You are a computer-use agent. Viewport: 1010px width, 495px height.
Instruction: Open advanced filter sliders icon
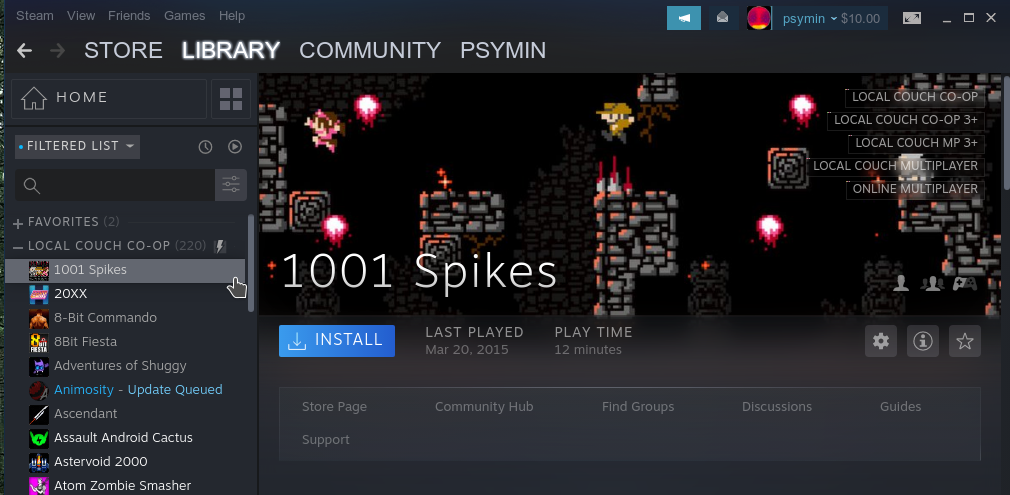tap(231, 186)
